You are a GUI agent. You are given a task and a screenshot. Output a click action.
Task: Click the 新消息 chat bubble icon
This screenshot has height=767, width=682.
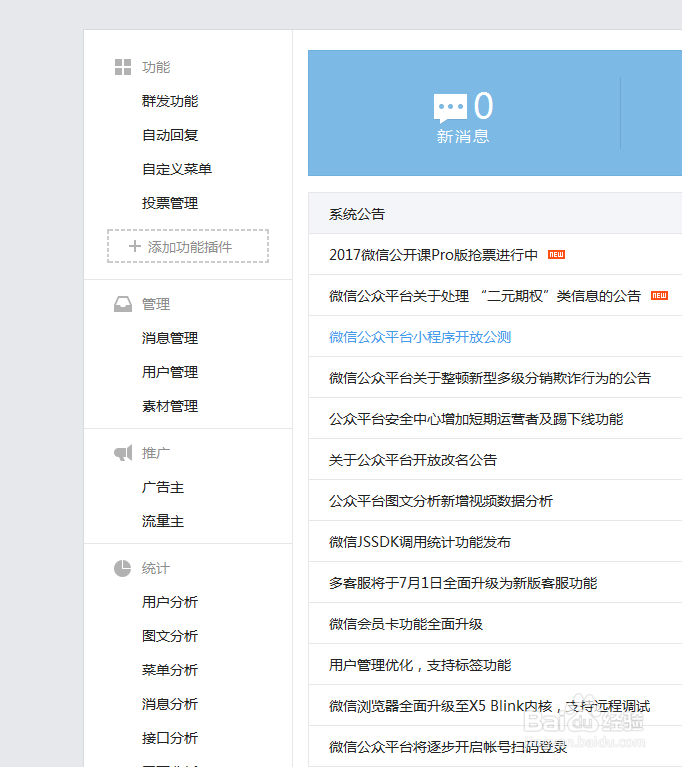[450, 108]
